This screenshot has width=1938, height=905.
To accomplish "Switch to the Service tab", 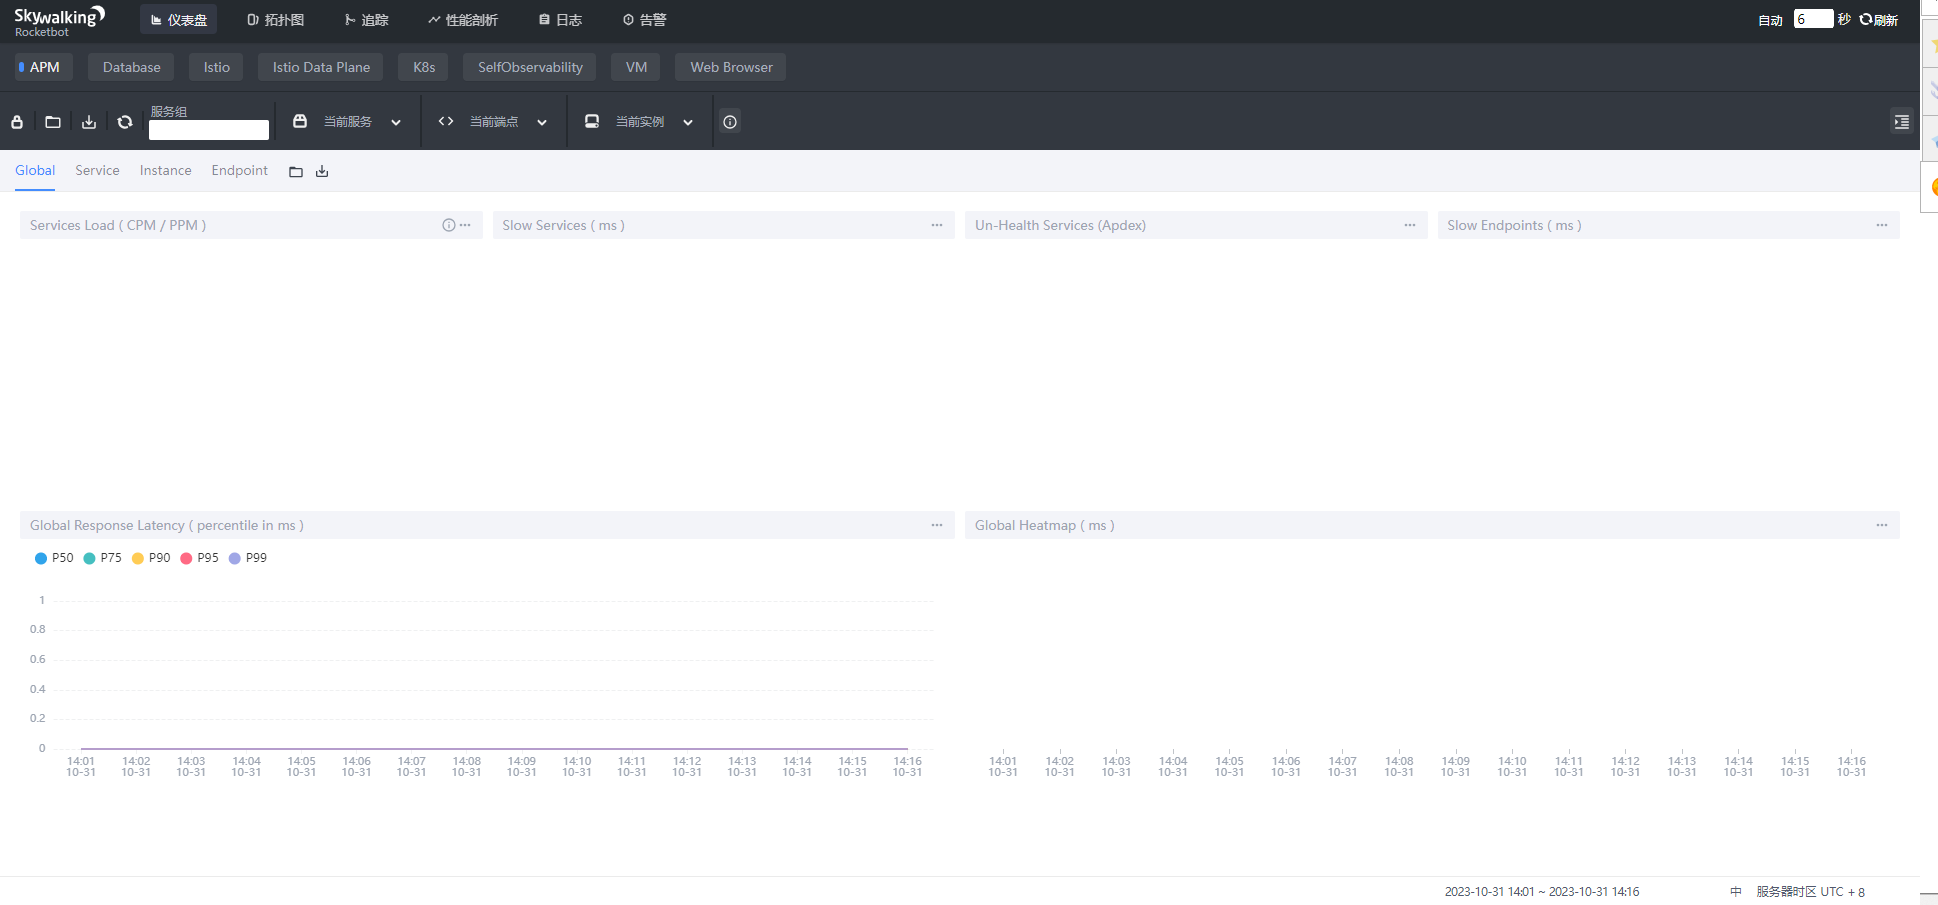I will [97, 171].
